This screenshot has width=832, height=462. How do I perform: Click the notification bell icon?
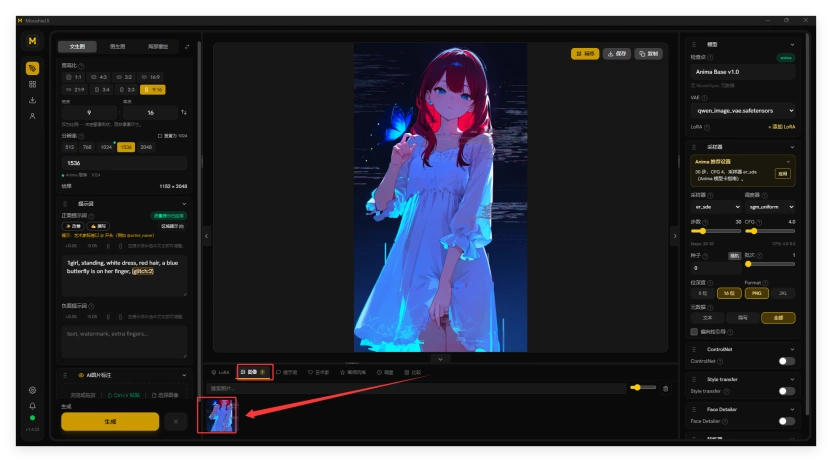coord(32,406)
